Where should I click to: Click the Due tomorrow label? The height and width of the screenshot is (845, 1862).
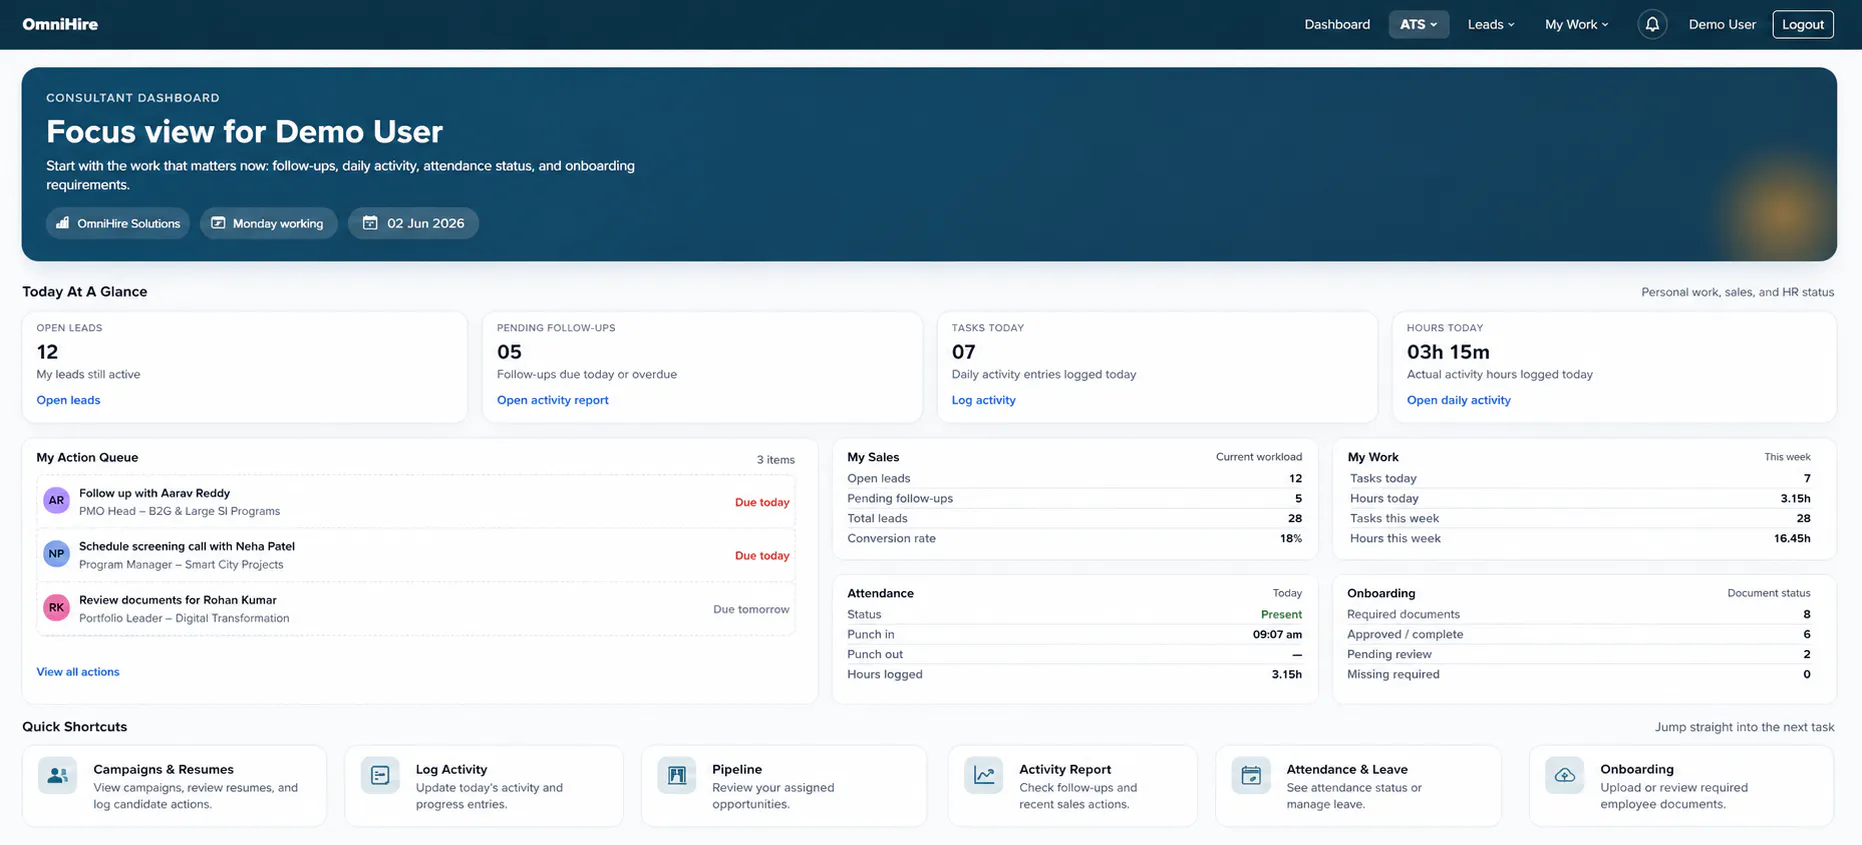[x=751, y=609]
